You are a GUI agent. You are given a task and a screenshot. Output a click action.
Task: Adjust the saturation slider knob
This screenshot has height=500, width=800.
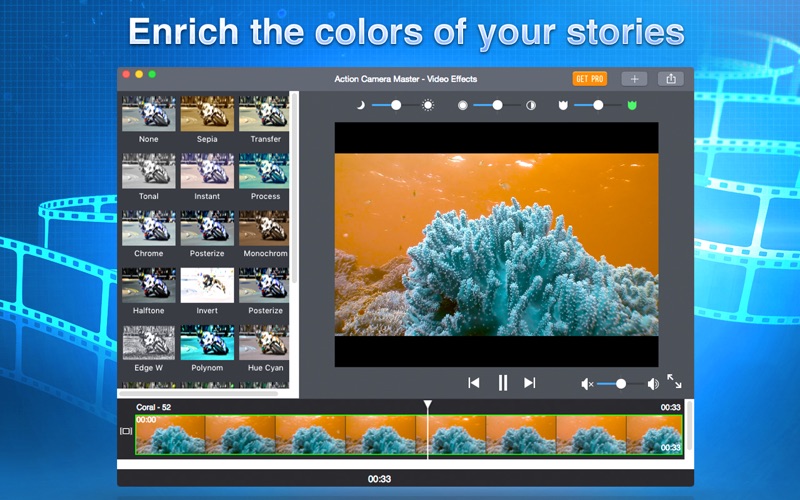tap(598, 105)
